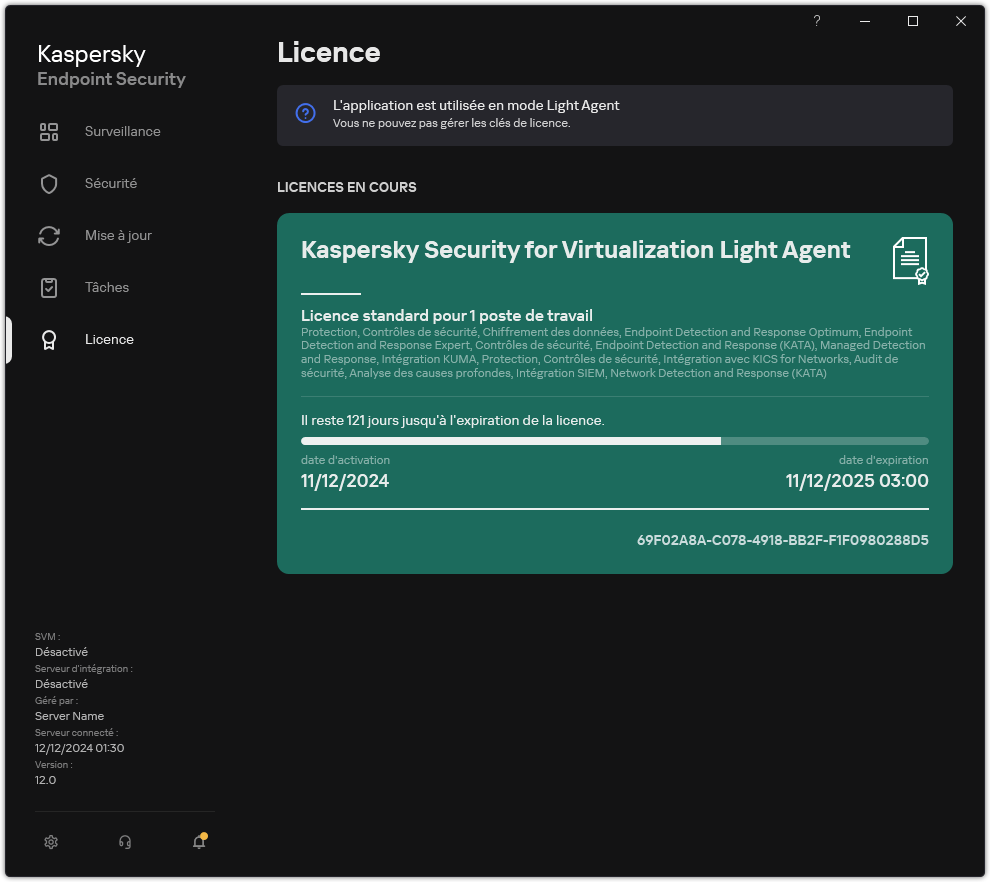Select the Sécurité shield icon
The image size is (990, 882).
point(48,183)
